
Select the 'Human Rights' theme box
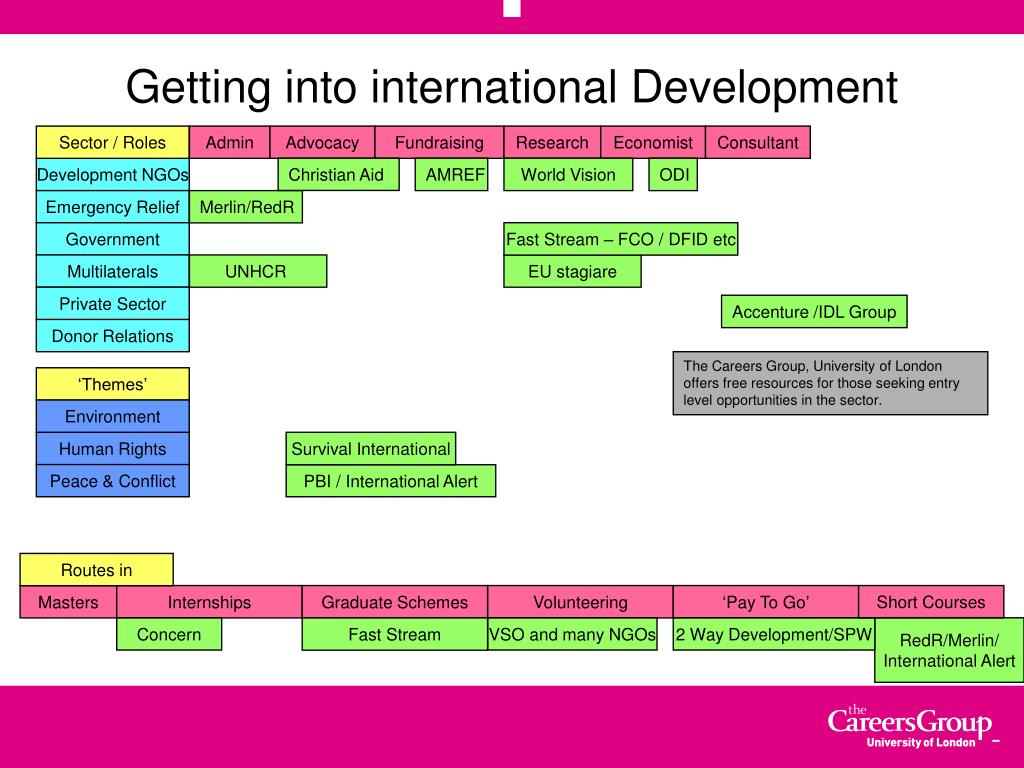click(x=112, y=449)
